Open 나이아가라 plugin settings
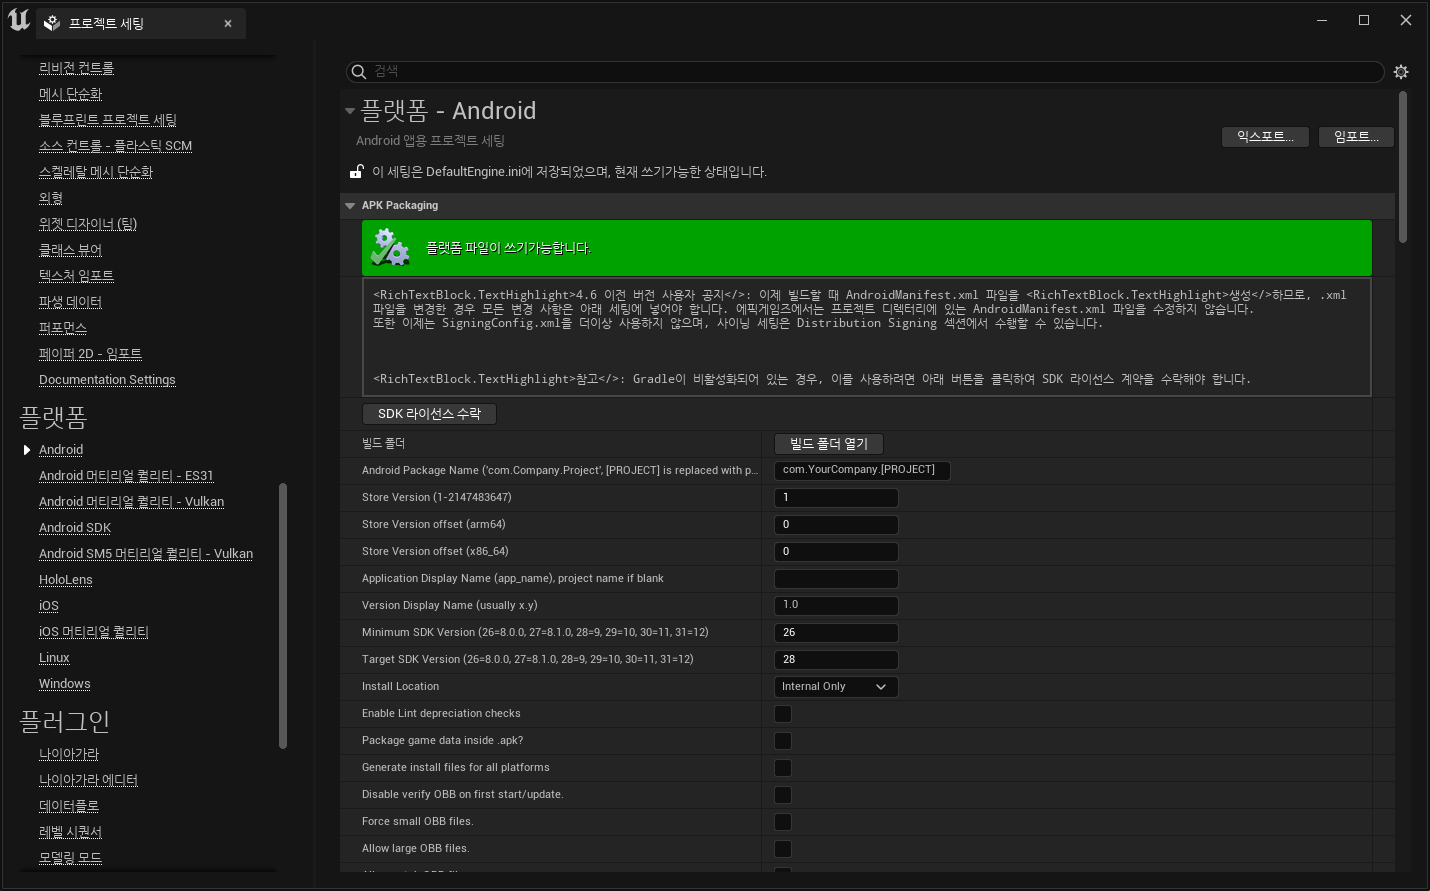Screen dimensions: 1430x891 click(x=69, y=754)
